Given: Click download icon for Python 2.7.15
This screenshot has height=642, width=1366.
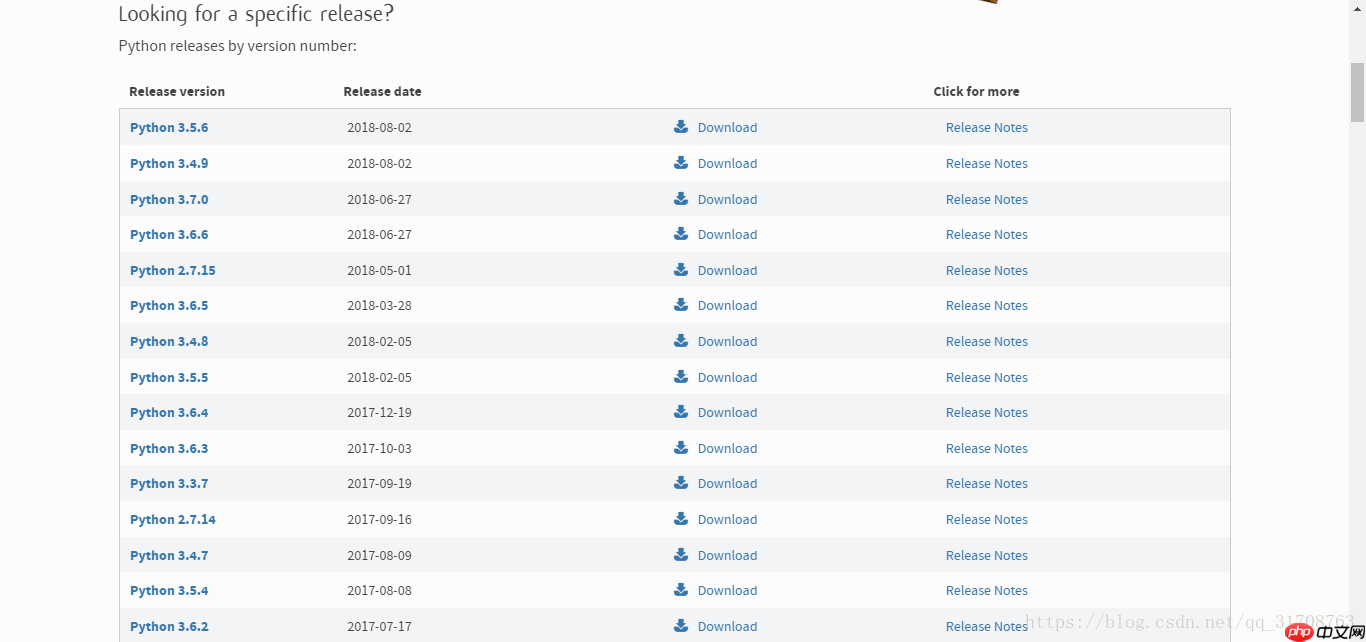Looking at the screenshot, I should (x=681, y=270).
